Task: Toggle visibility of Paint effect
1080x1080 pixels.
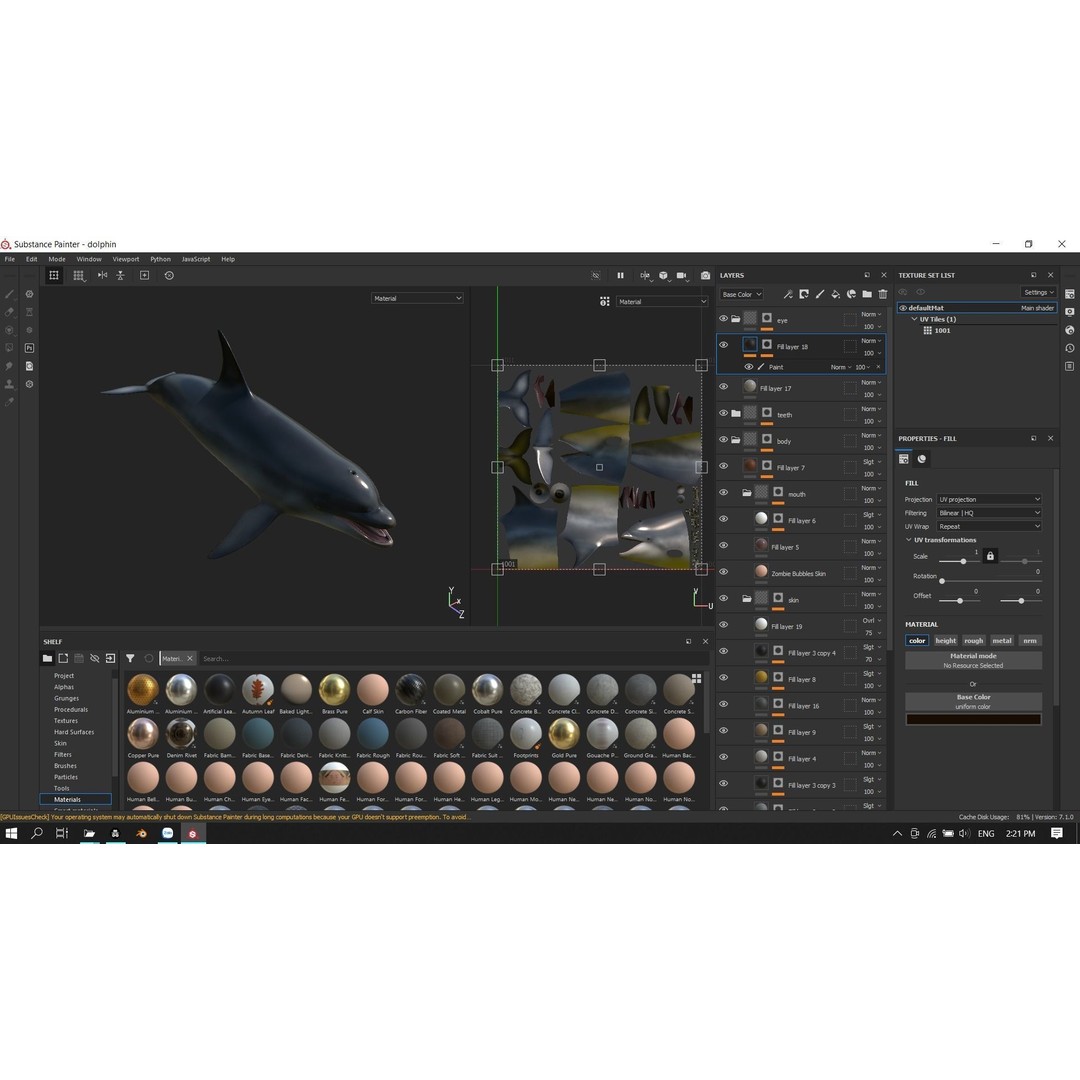Action: pos(749,367)
